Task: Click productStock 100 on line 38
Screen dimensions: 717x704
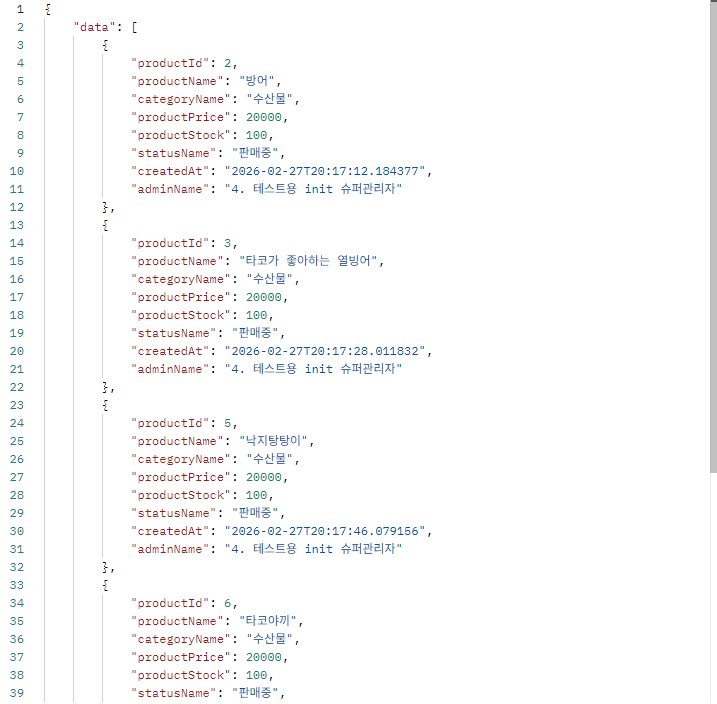Action: pyautogui.click(x=257, y=675)
